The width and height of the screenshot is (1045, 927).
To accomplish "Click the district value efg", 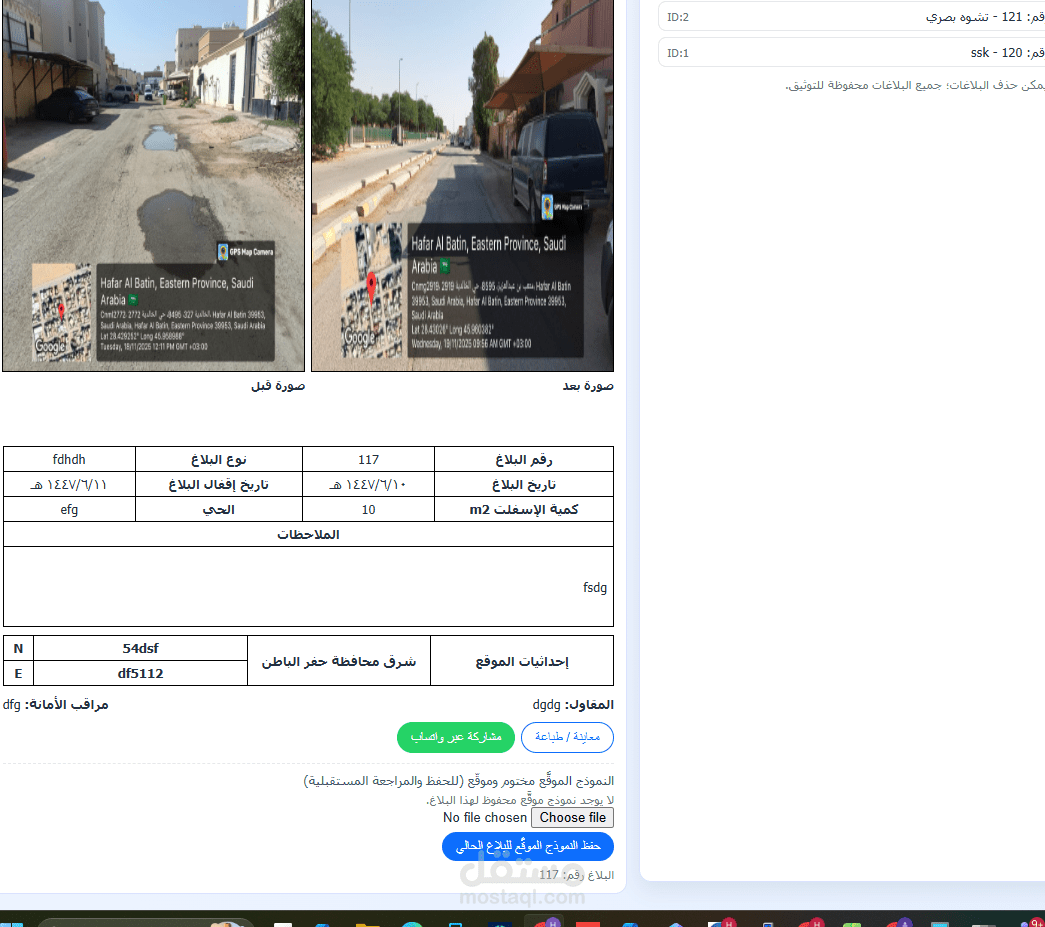I will pyautogui.click(x=69, y=510).
